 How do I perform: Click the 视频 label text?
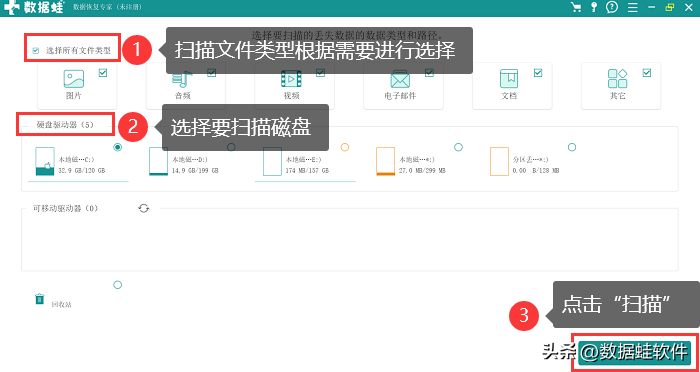point(291,96)
